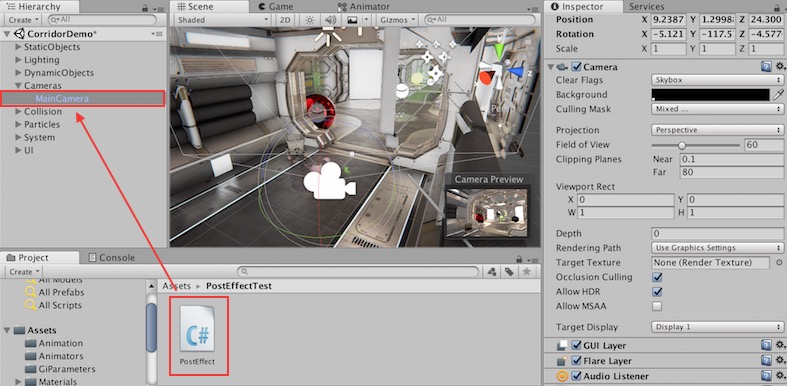
Task: Toggle 2D view mode
Action: pos(285,20)
